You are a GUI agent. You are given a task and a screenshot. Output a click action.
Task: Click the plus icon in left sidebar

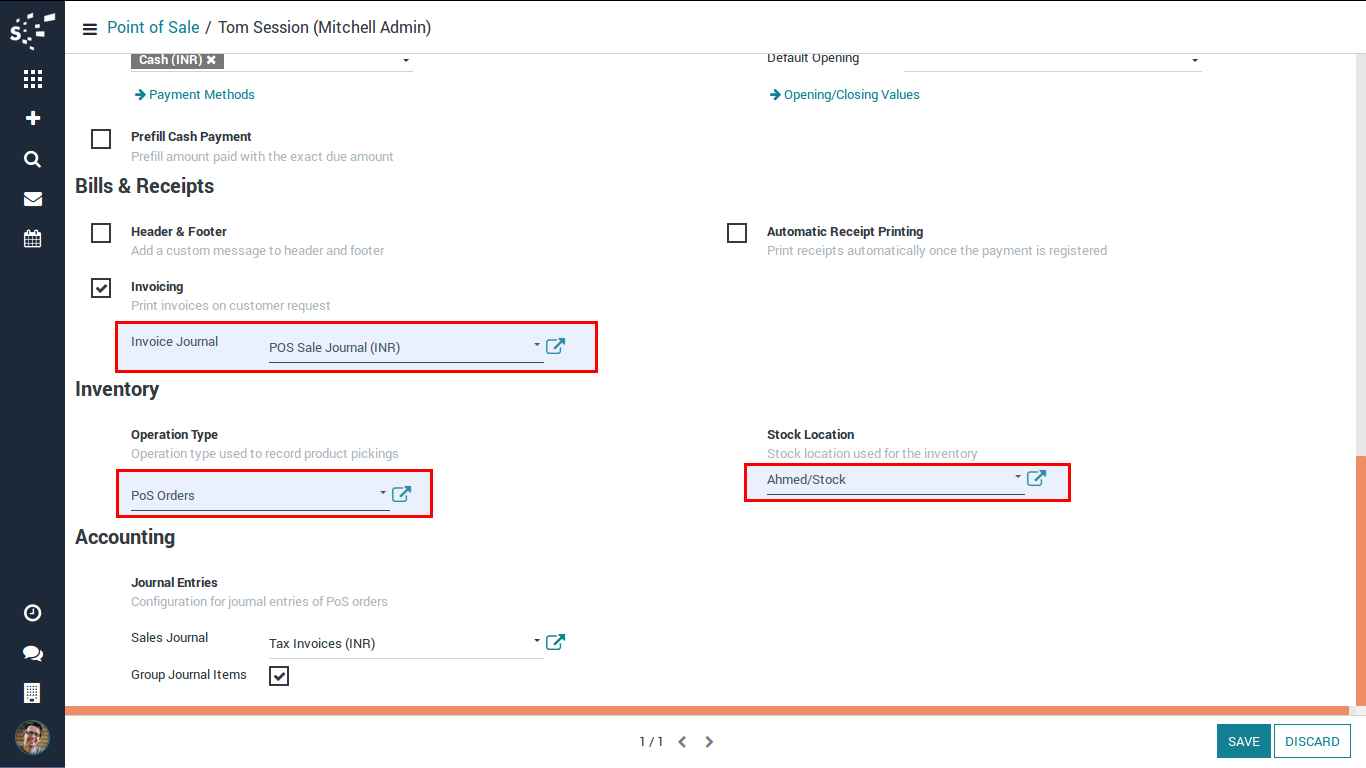32,119
